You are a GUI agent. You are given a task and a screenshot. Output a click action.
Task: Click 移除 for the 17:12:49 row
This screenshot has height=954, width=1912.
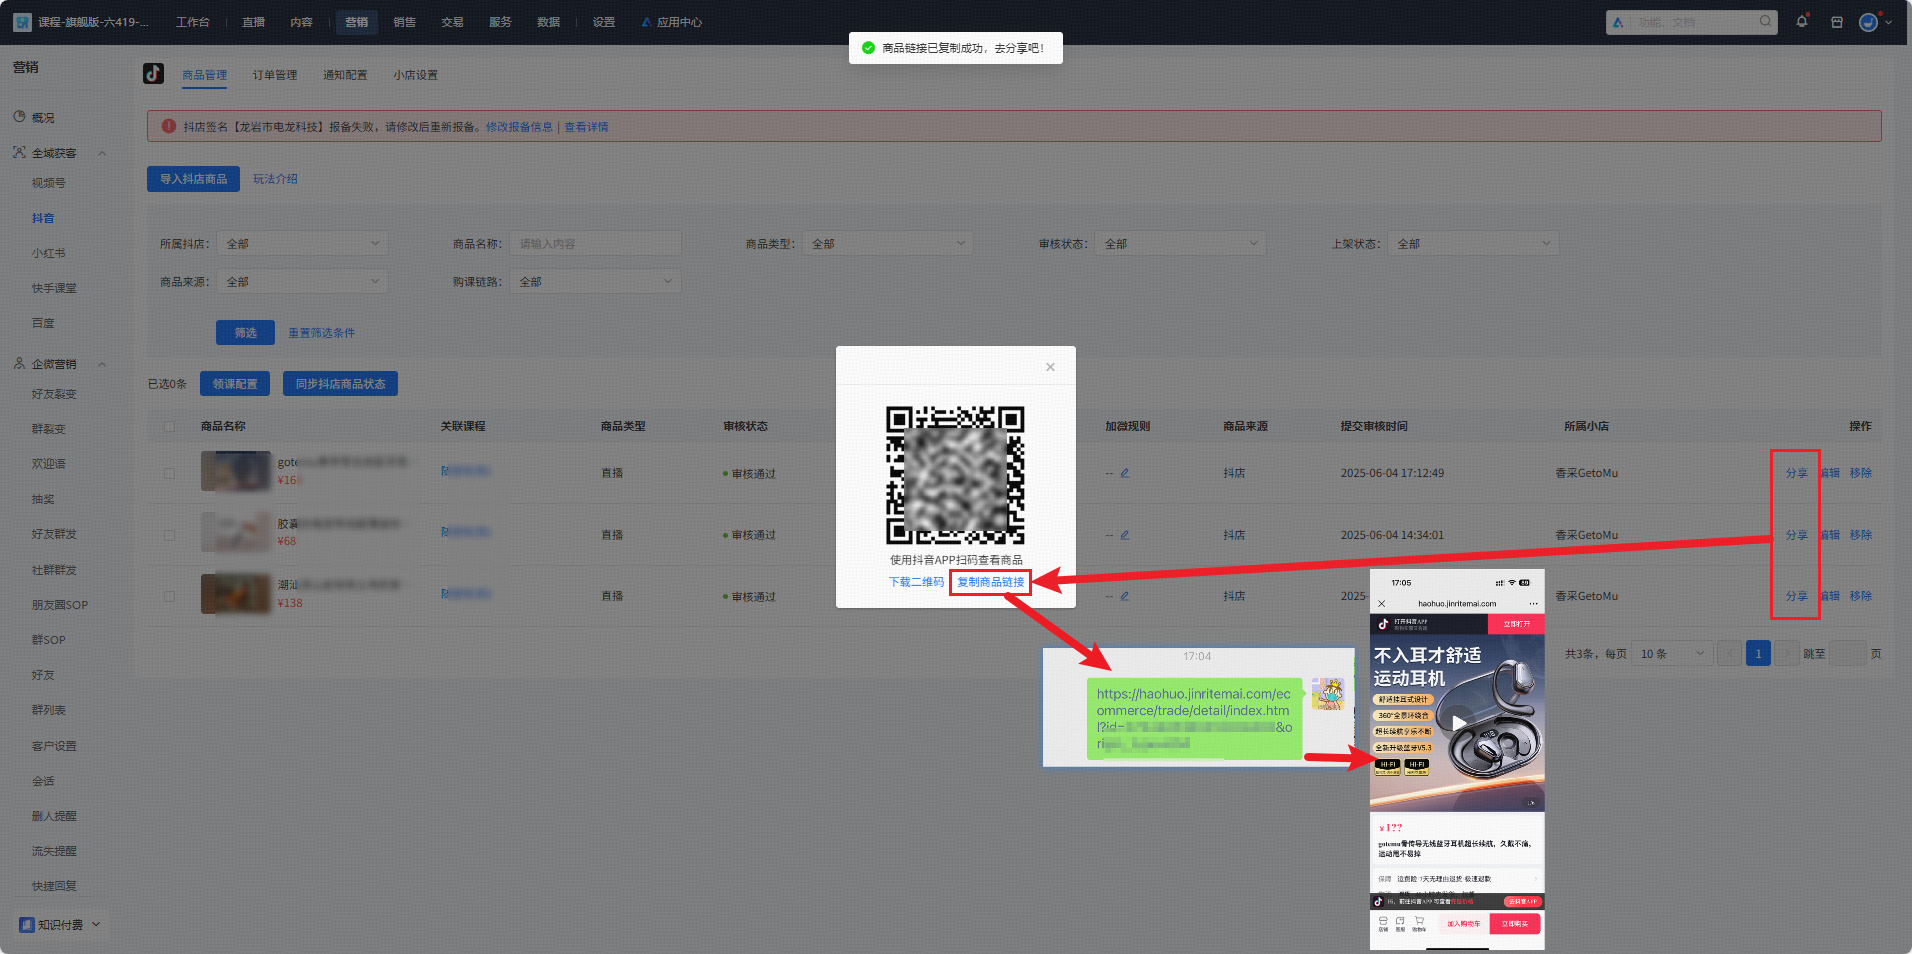tap(1860, 473)
